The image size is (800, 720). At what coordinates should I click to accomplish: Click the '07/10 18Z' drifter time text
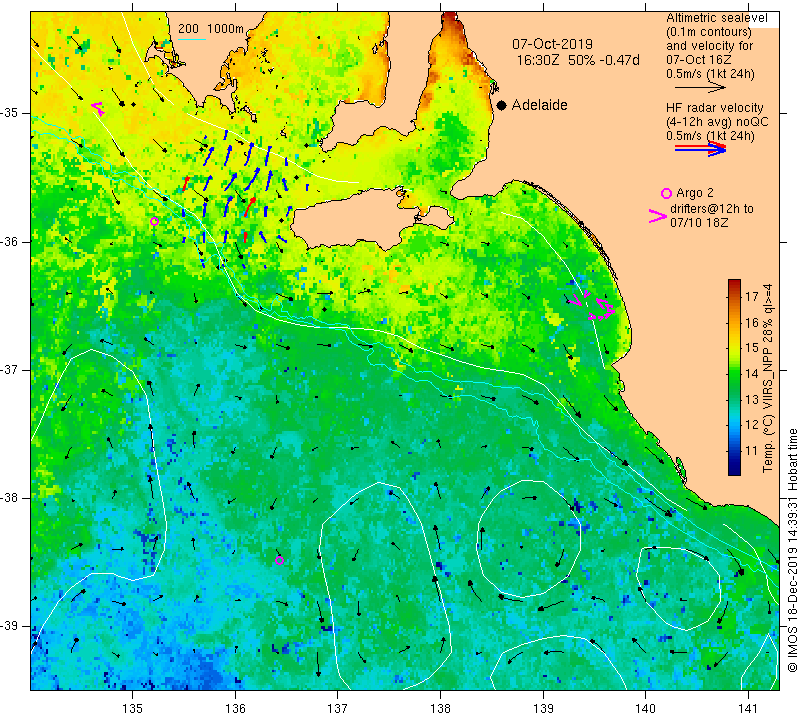click(699, 222)
